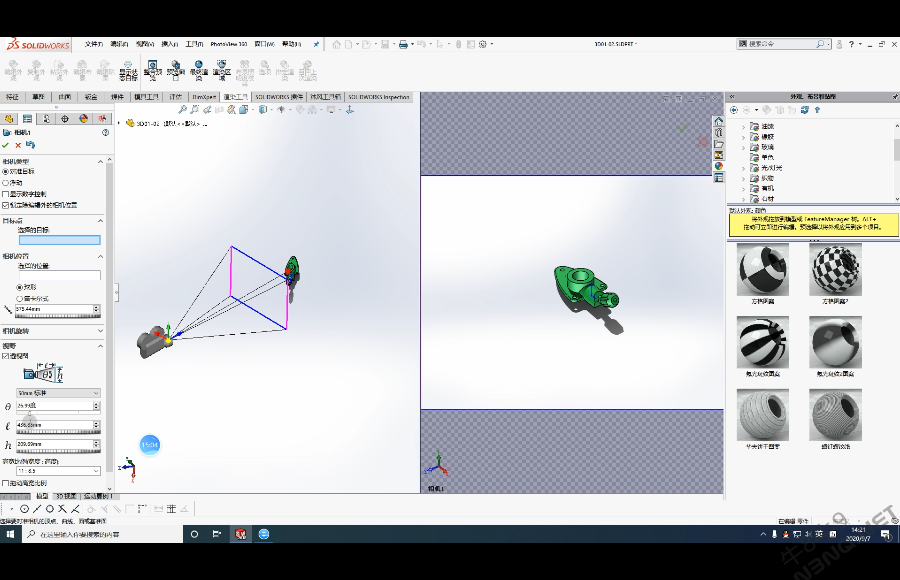Screen dimensions: 900x580
Task: Click the Home icon in title toolbar
Action: click(x=336, y=44)
